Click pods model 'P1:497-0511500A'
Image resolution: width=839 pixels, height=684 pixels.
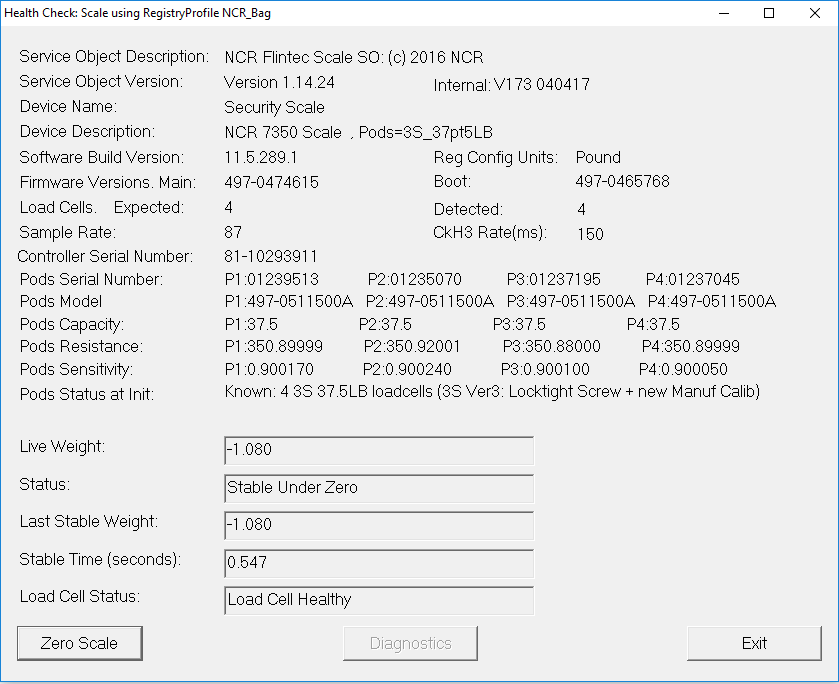289,301
